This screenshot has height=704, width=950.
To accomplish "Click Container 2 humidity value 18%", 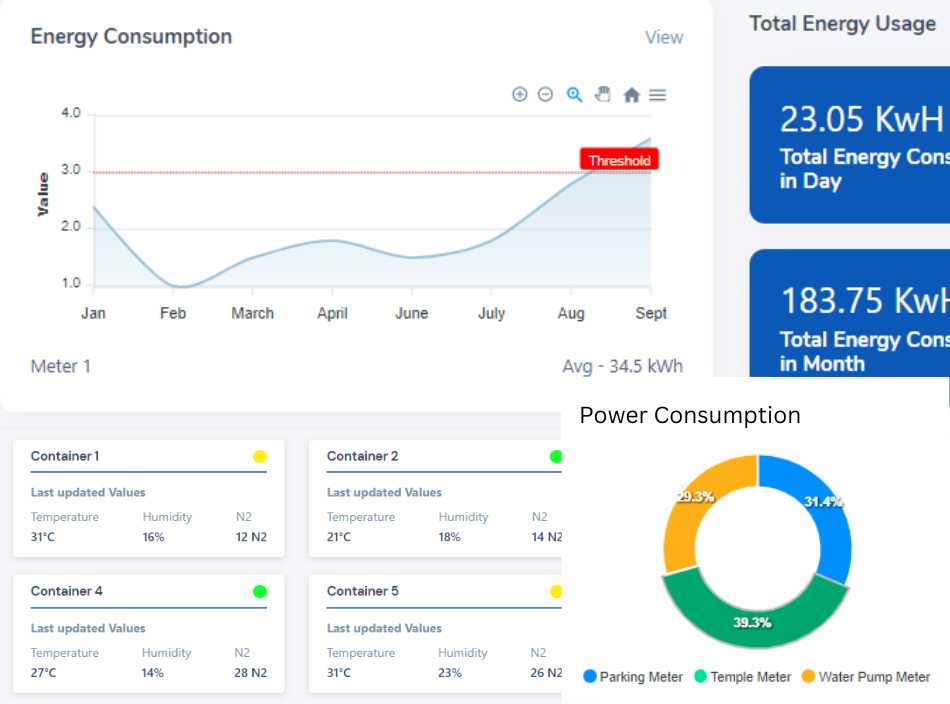I will point(450,537).
